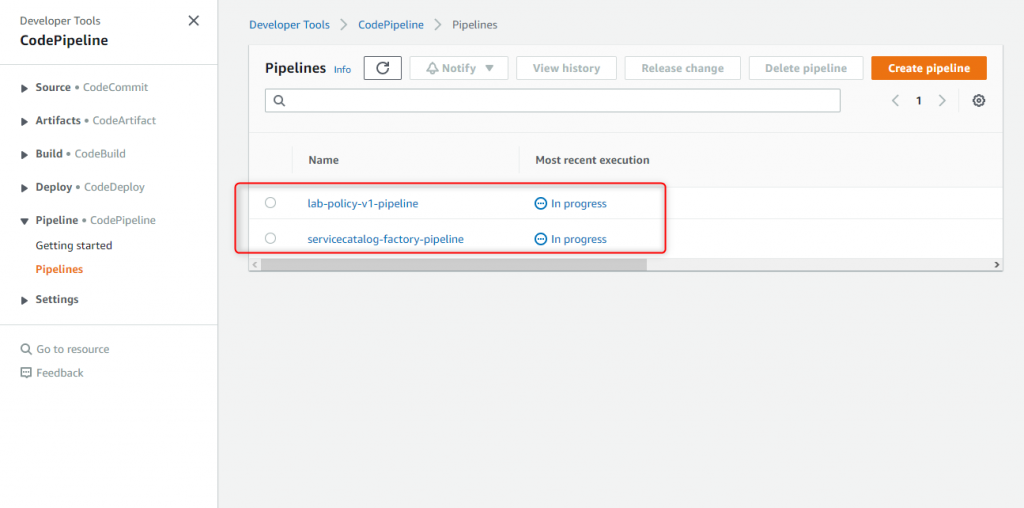Click the horizontal scrollbar under the table

[453, 264]
